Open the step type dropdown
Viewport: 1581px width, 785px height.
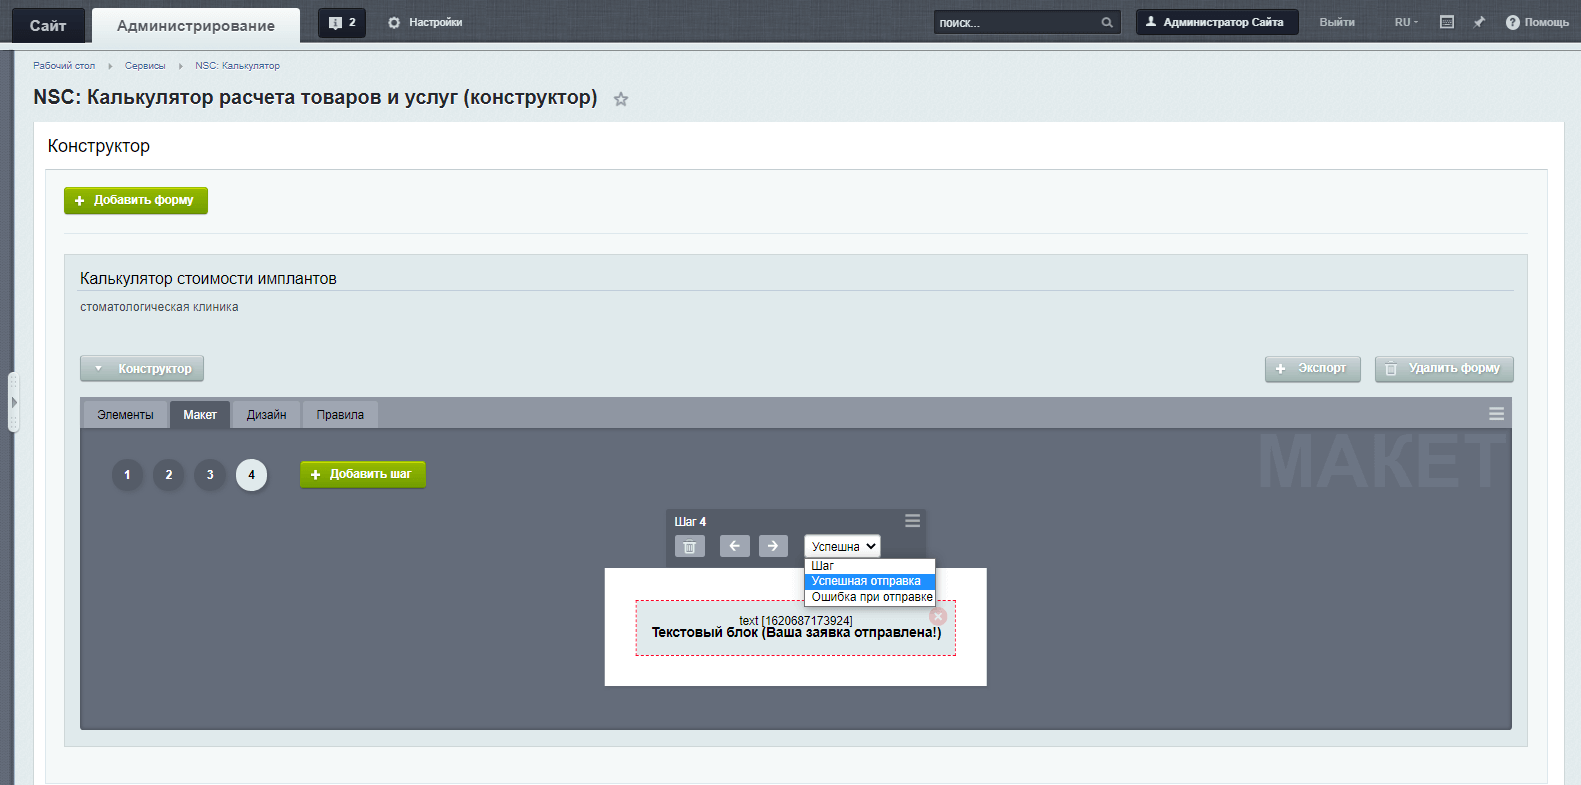842,546
